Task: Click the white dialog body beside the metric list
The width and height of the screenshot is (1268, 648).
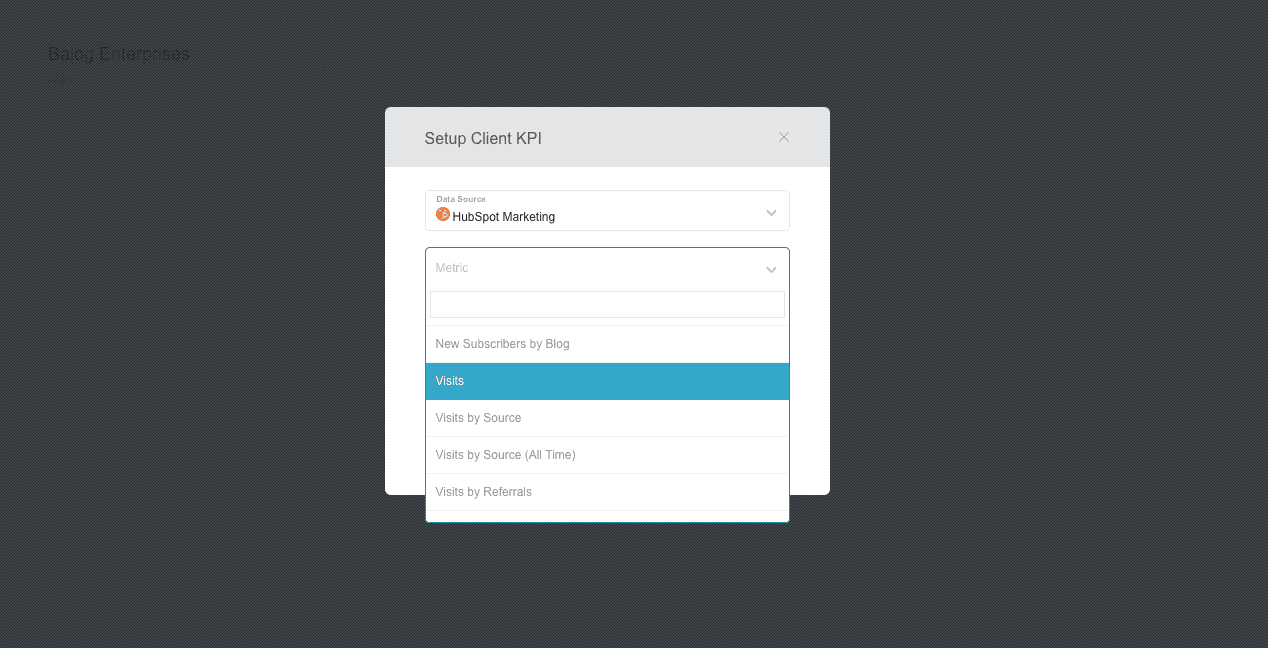Action: [808, 400]
